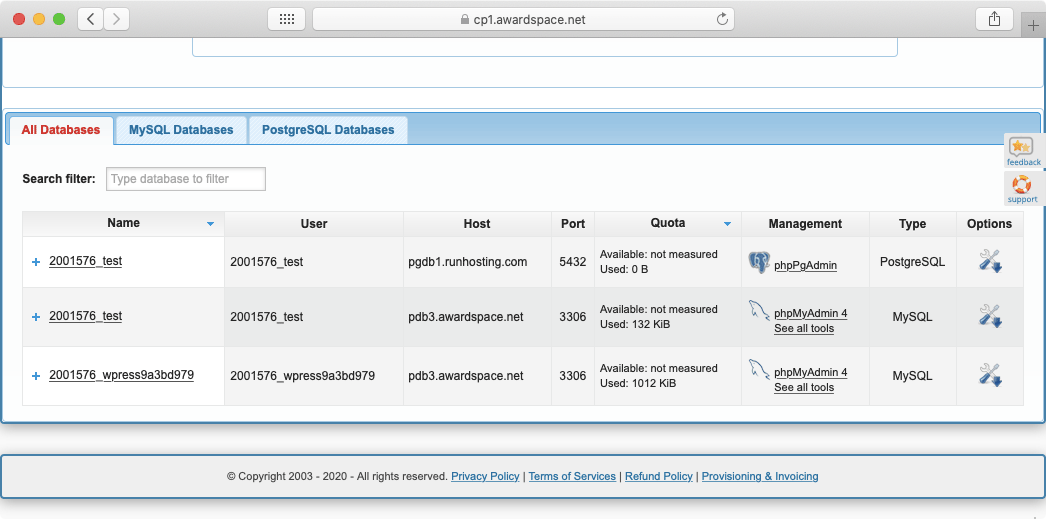Sort by Name column arrow
Viewport: 1046px width, 519px height.
tap(210, 224)
